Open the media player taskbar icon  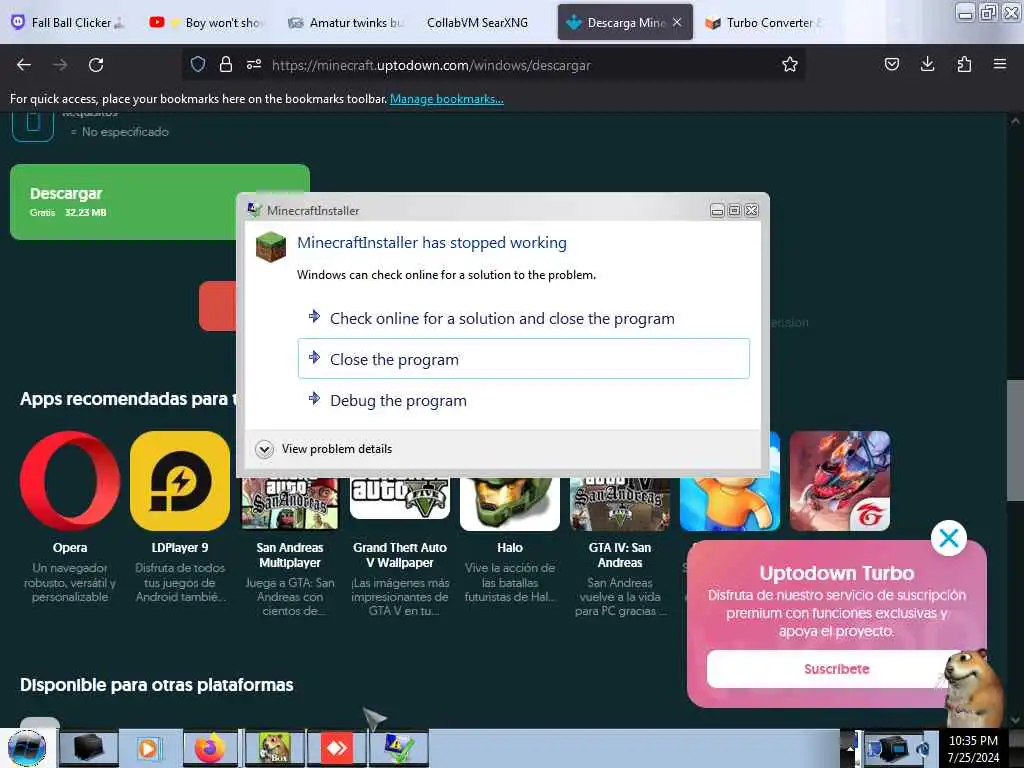[149, 748]
